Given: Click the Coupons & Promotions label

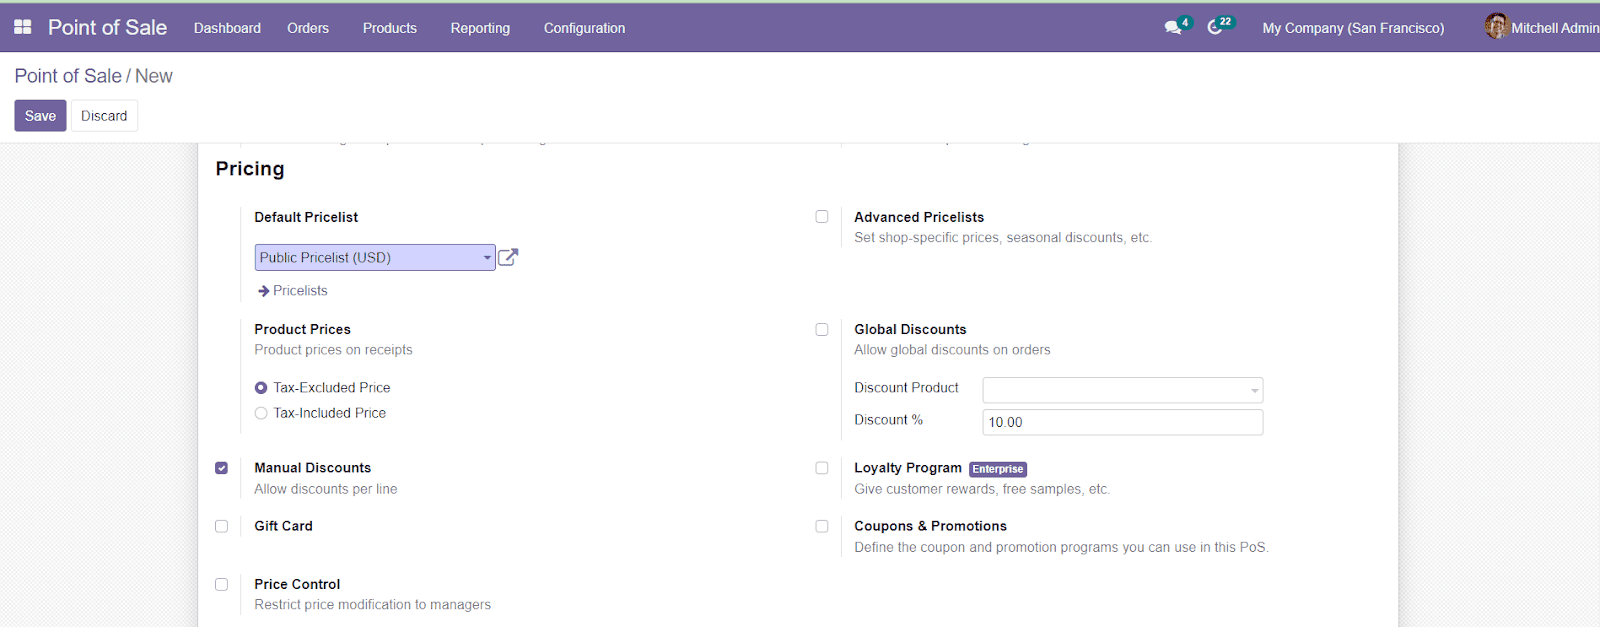Looking at the screenshot, I should coord(931,526).
